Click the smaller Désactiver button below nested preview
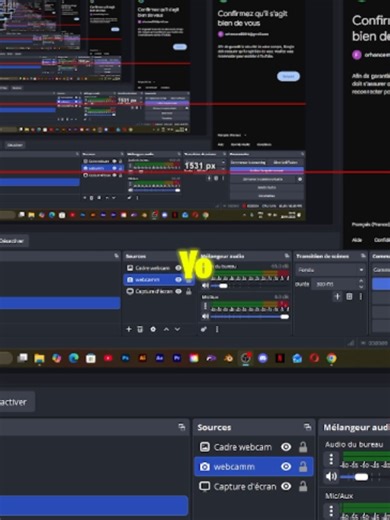The height and width of the screenshot is (520, 390). [x=13, y=241]
